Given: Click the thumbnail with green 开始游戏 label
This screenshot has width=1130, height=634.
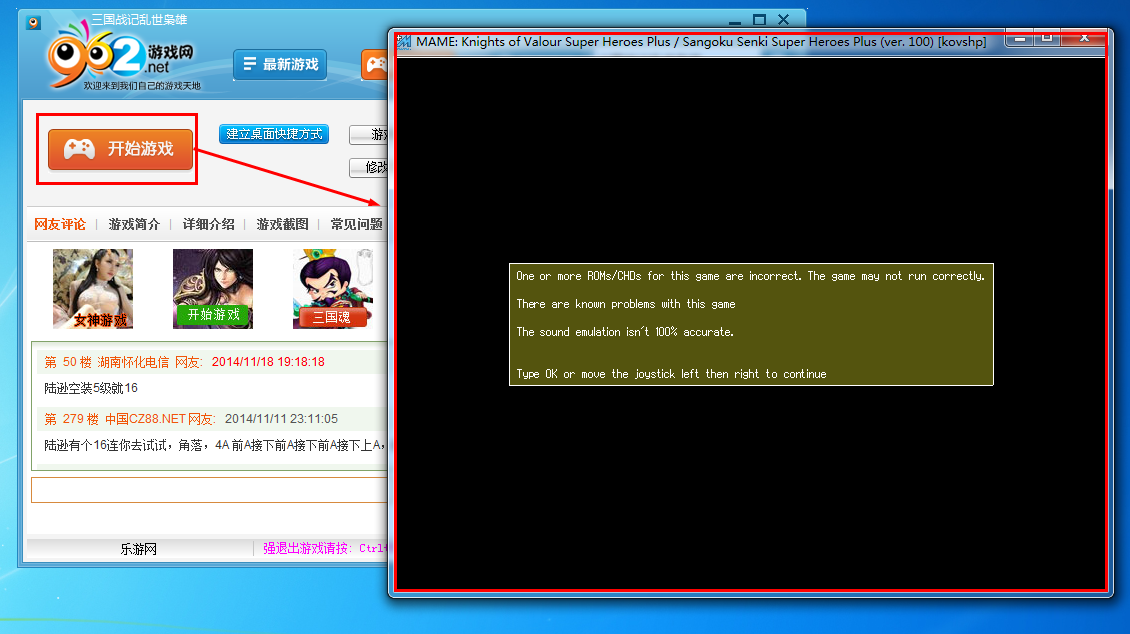Looking at the screenshot, I should click(213, 289).
